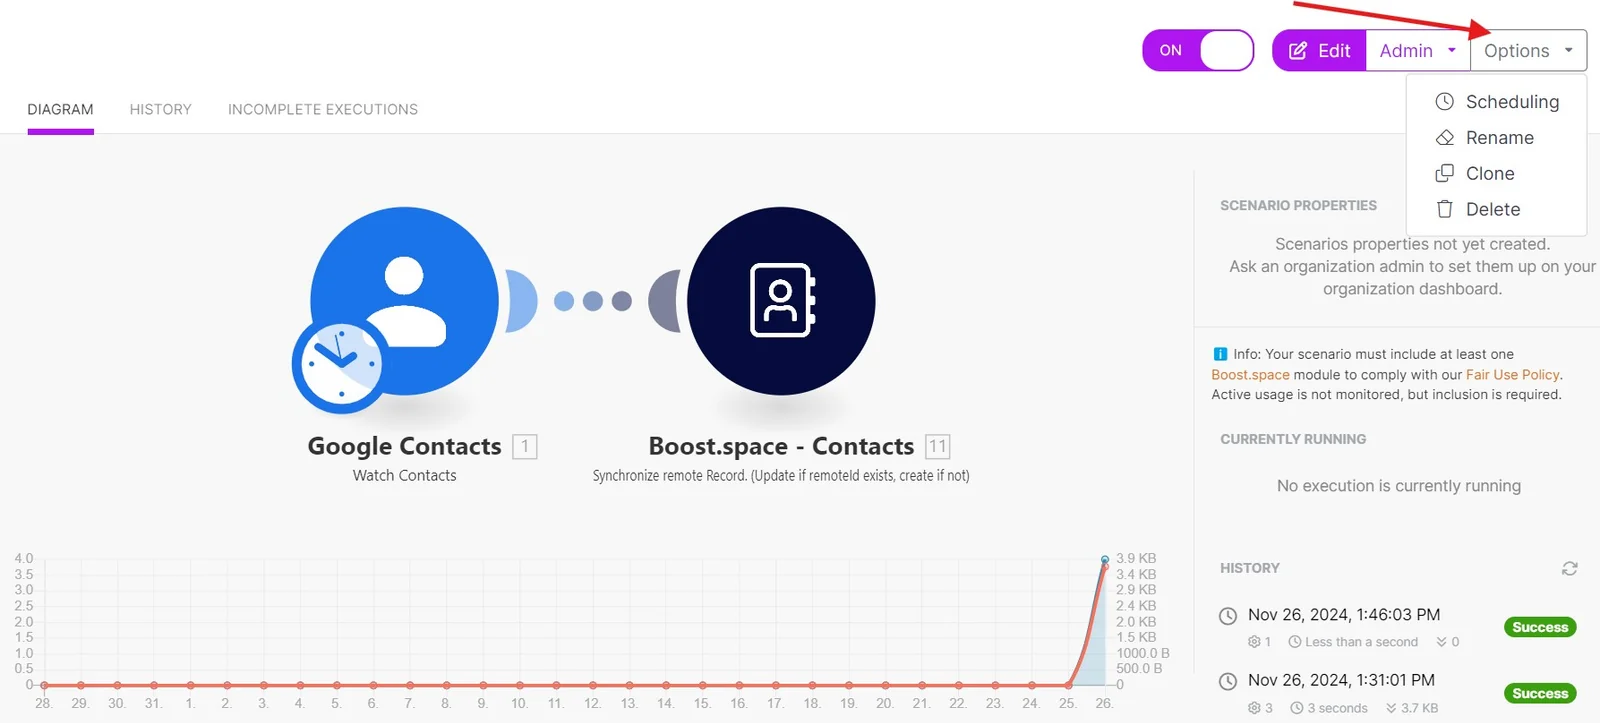
Task: Click the Clone copy icon
Action: tap(1445, 174)
